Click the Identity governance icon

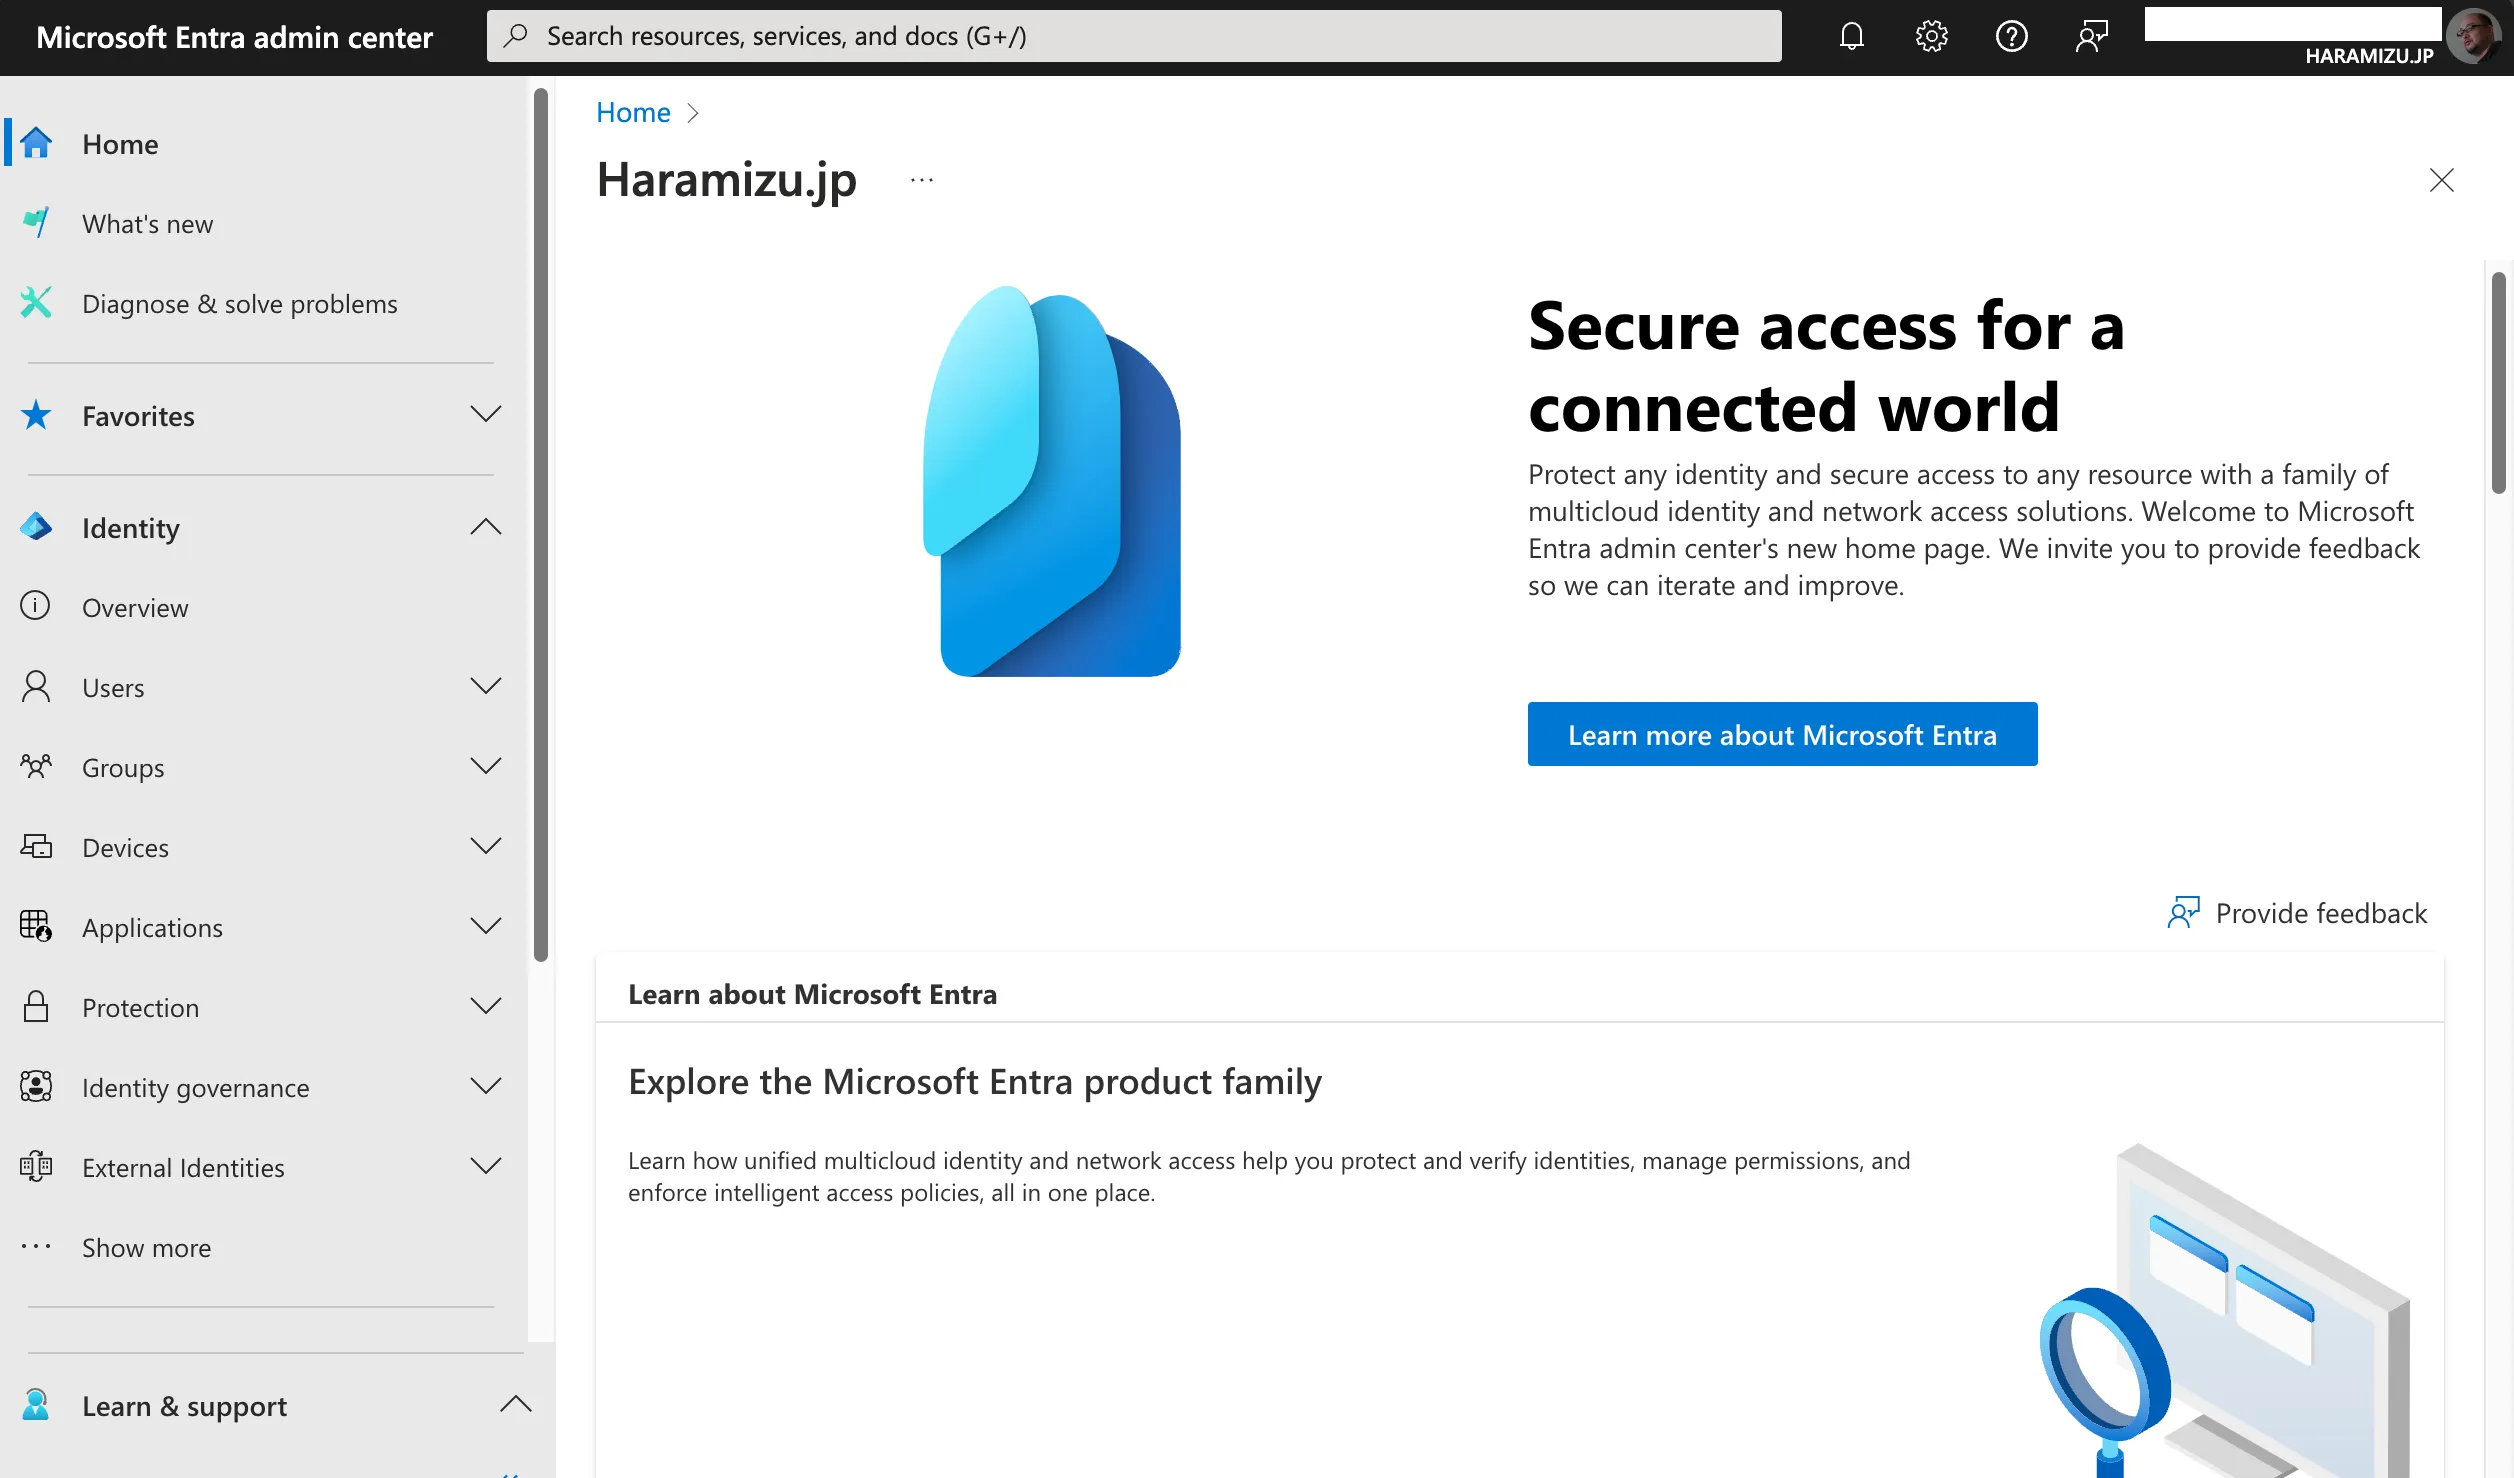coord(36,1086)
